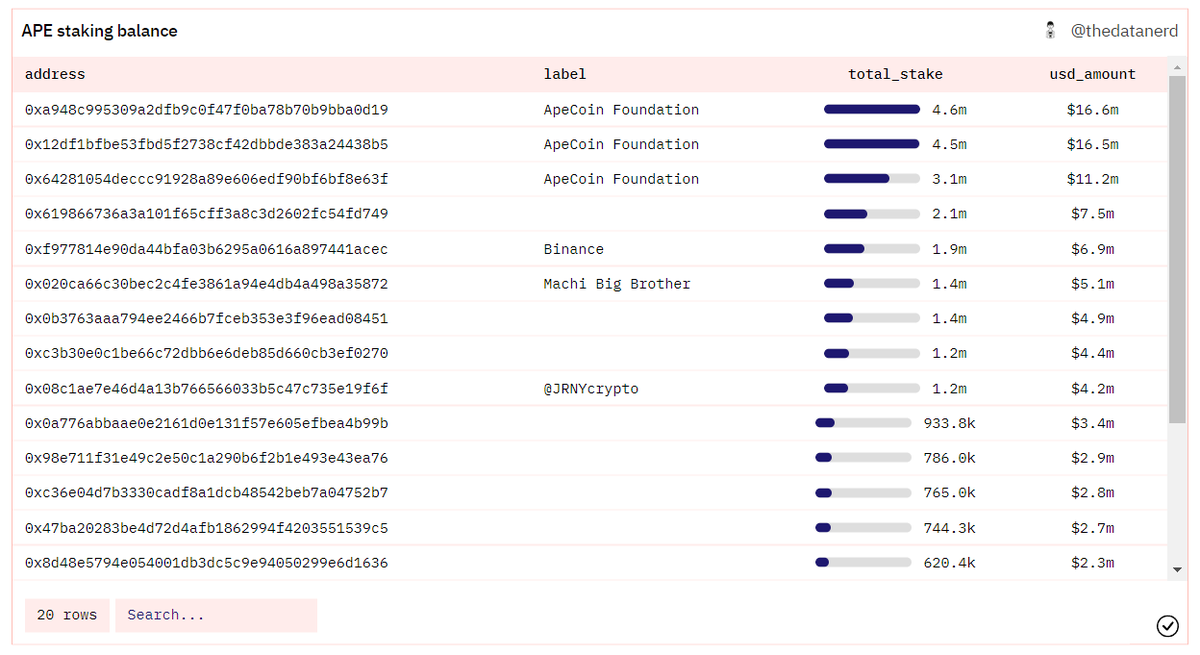1200x655 pixels.
Task: Click the Binance labeled row
Action: tap(400, 248)
